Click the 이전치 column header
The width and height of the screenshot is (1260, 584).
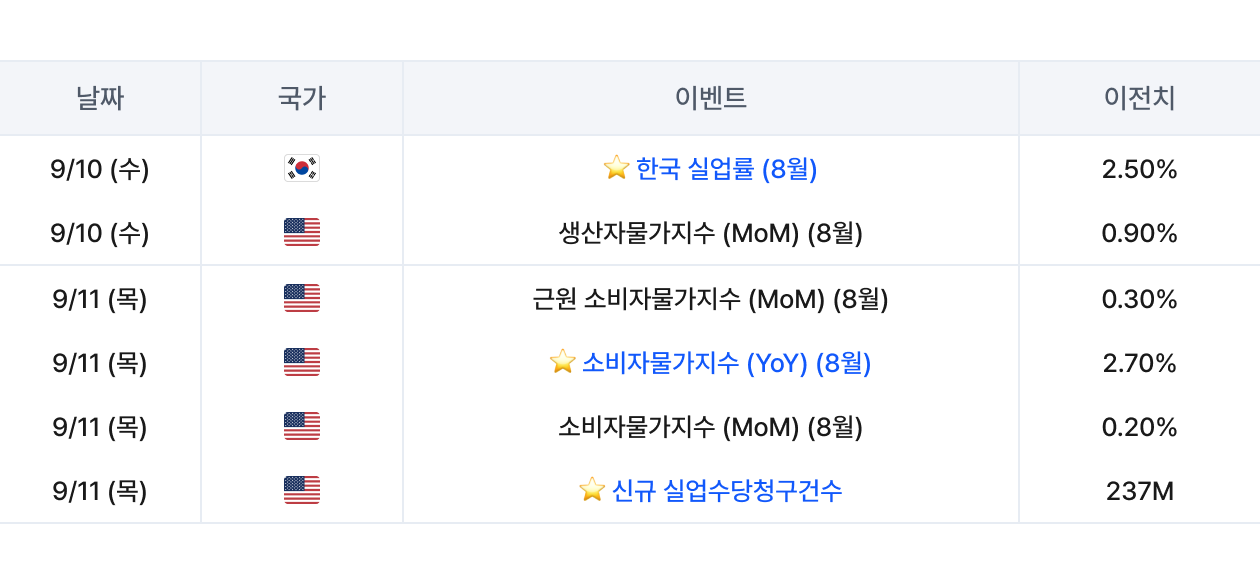point(1140,98)
